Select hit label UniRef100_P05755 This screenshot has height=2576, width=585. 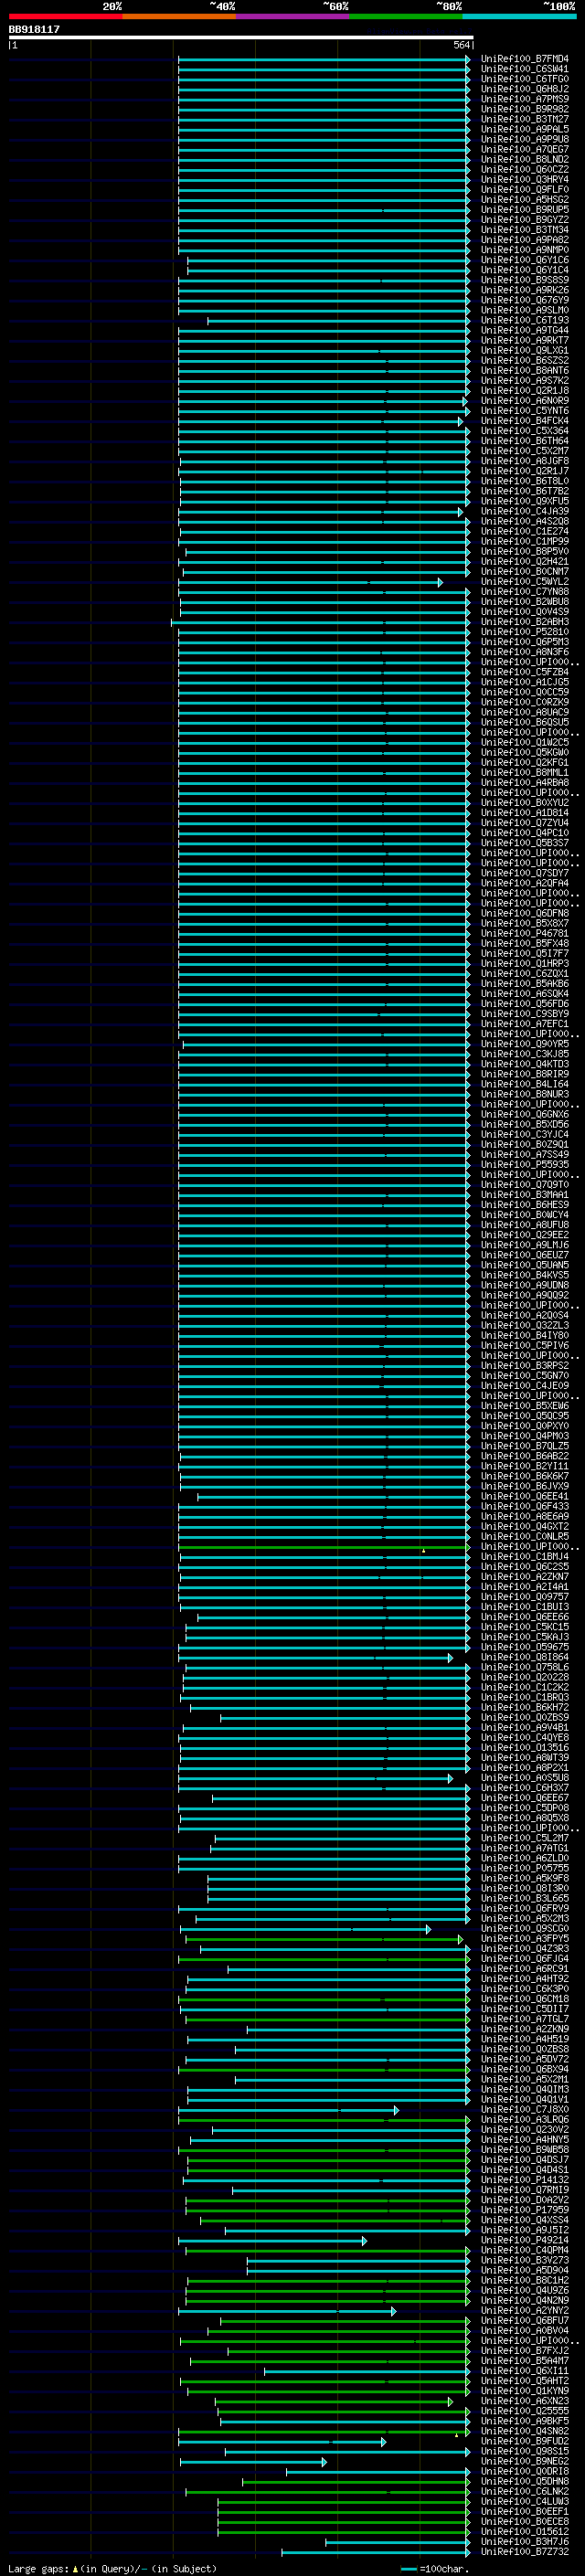point(524,1868)
